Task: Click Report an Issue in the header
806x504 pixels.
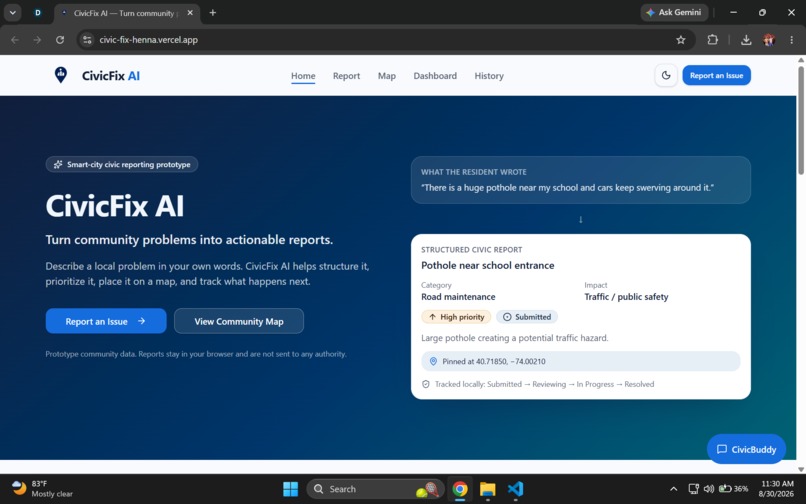Action: pos(716,76)
